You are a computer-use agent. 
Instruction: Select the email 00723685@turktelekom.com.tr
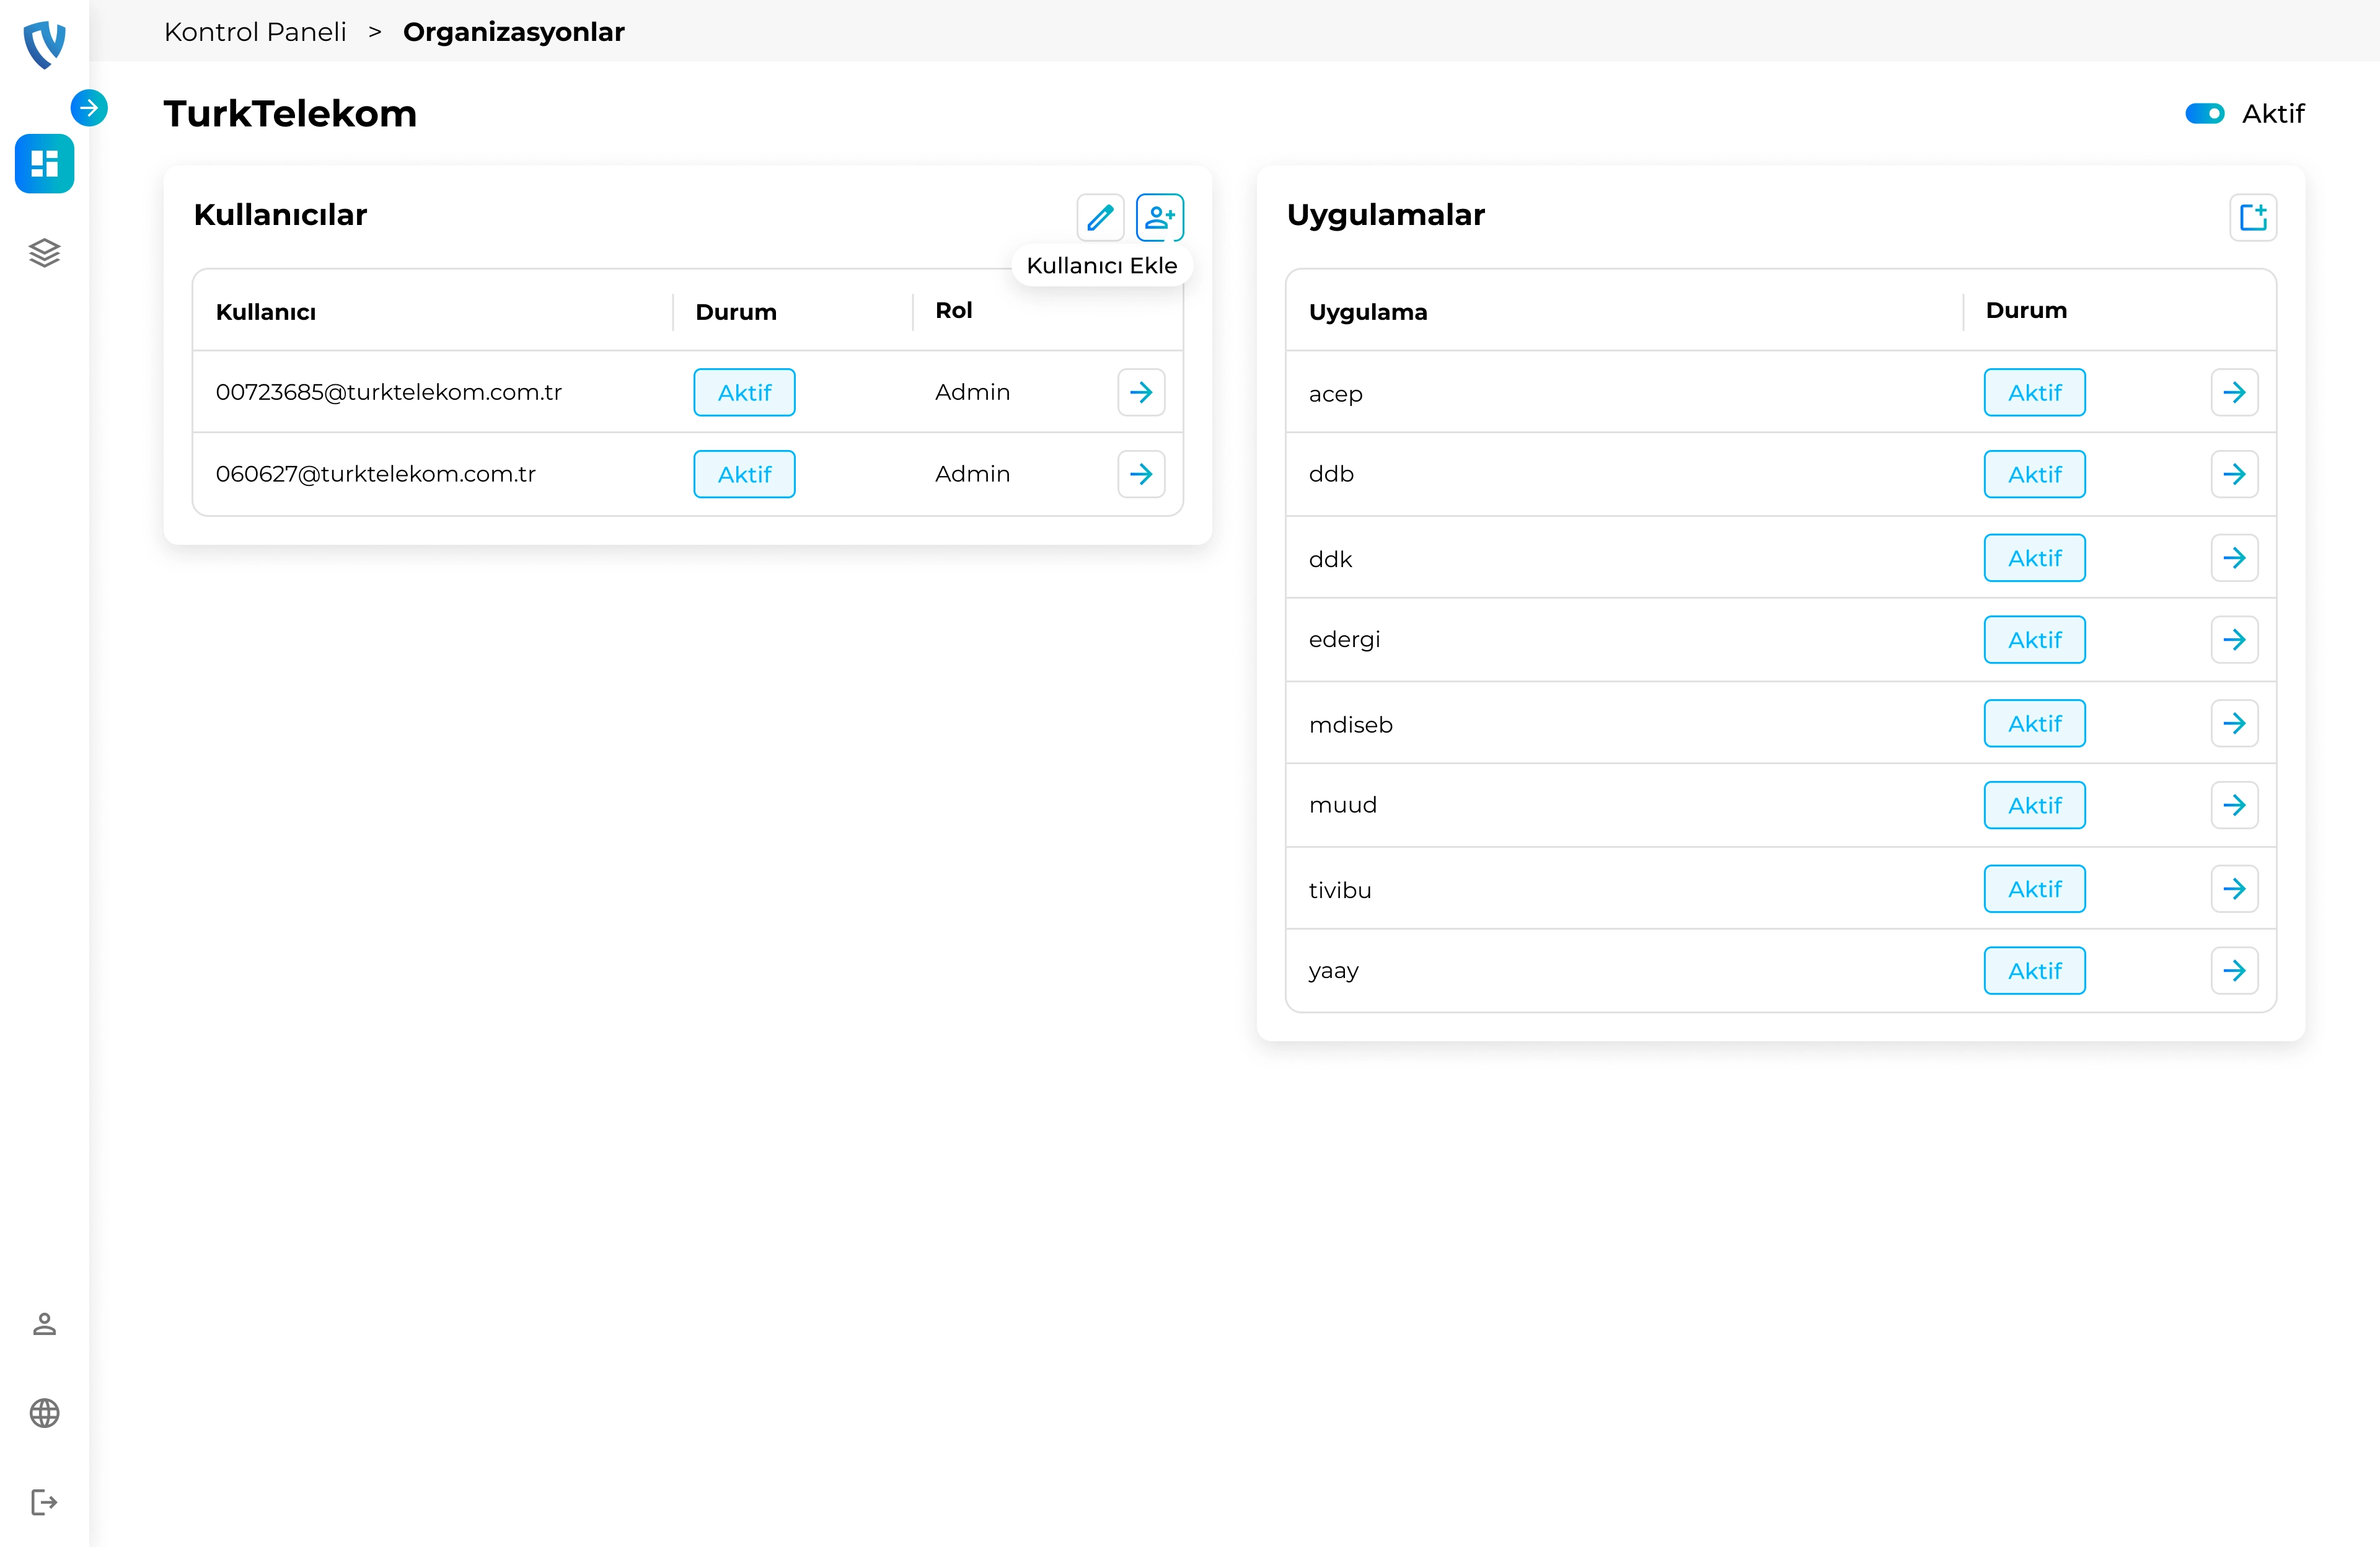pyautogui.click(x=389, y=392)
